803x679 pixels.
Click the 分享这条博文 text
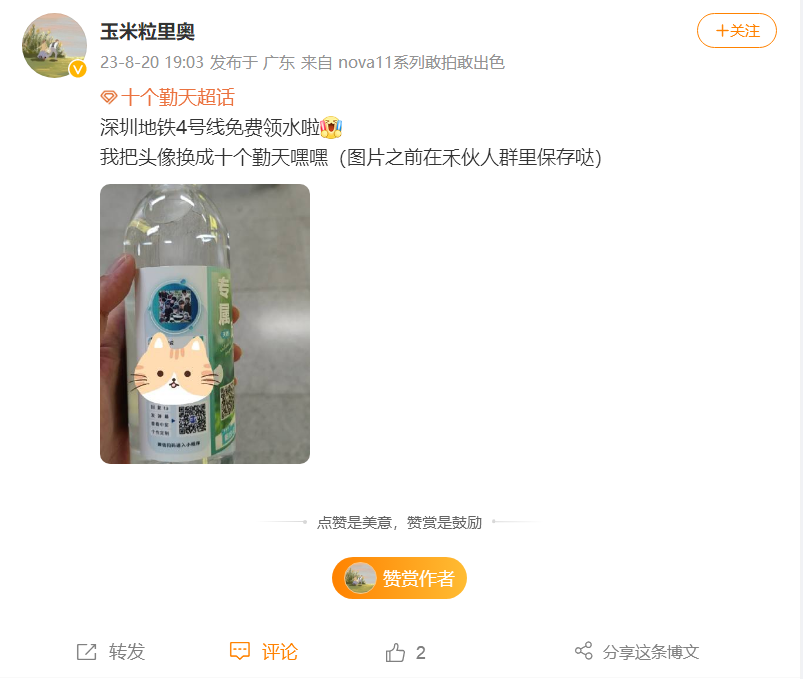point(651,652)
